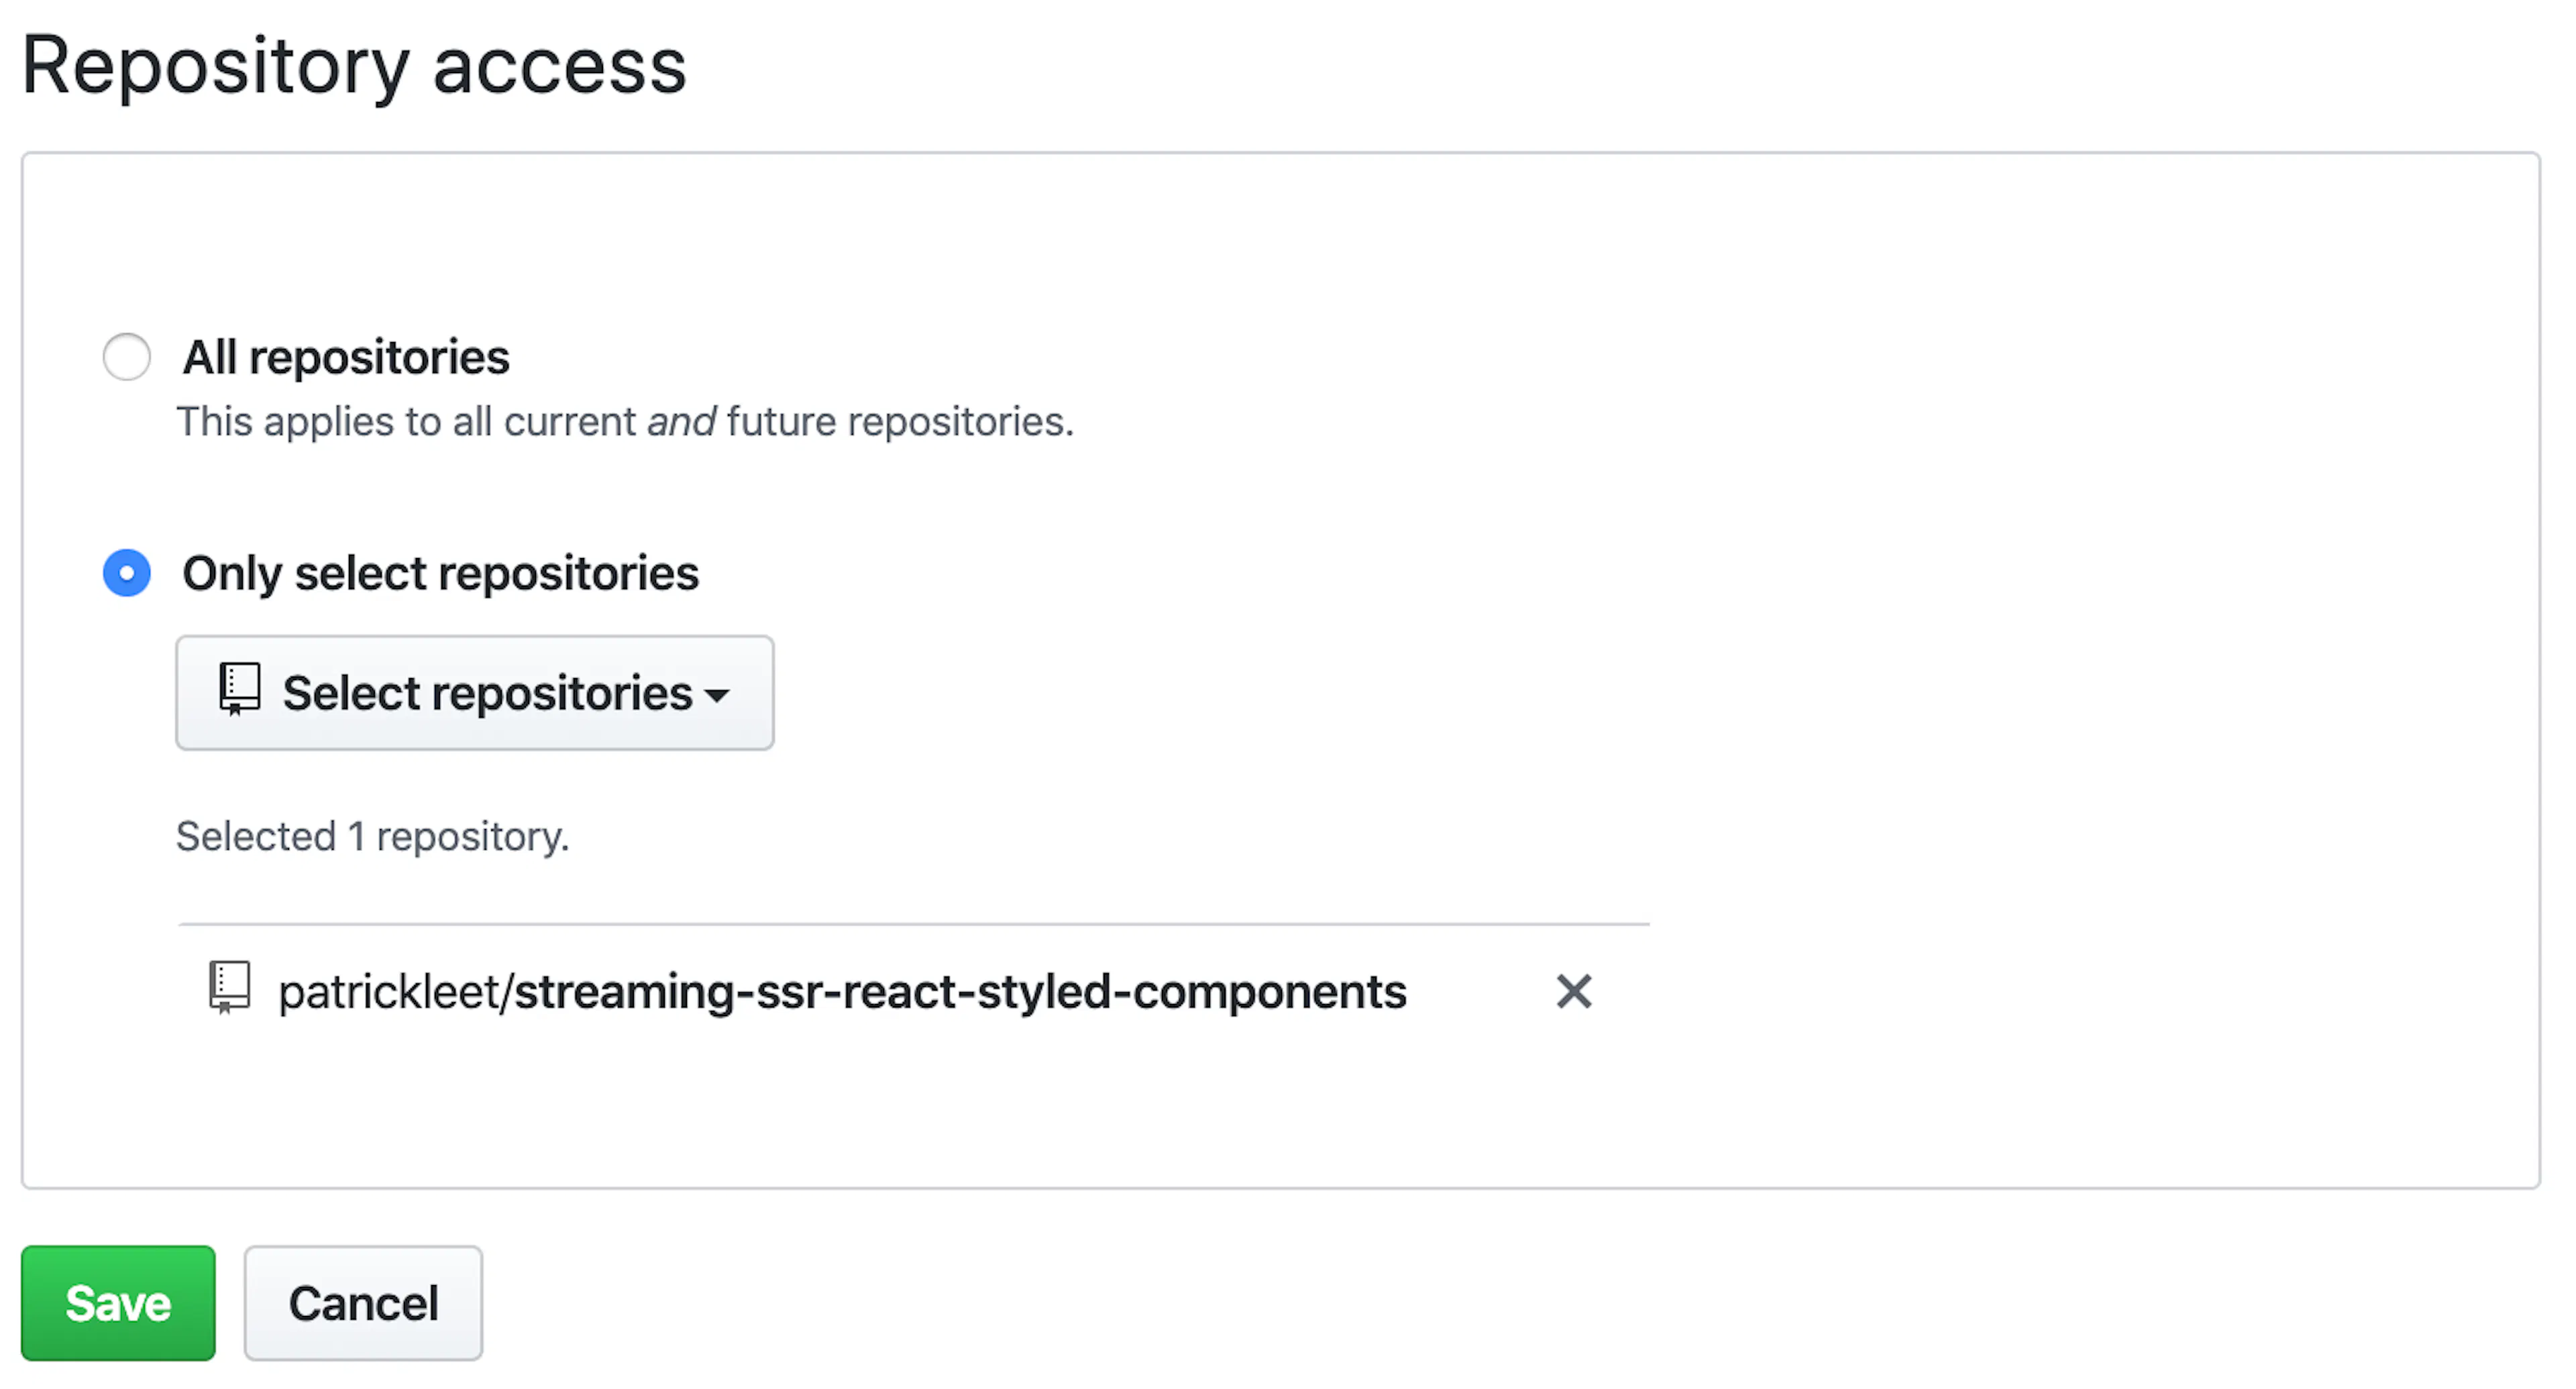
Task: Click the All repositories label text
Action: (346, 357)
